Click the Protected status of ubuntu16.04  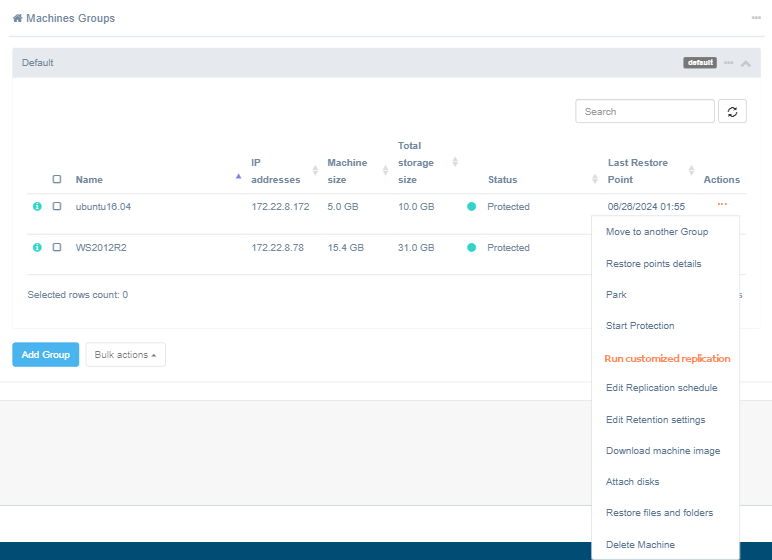[509, 207]
